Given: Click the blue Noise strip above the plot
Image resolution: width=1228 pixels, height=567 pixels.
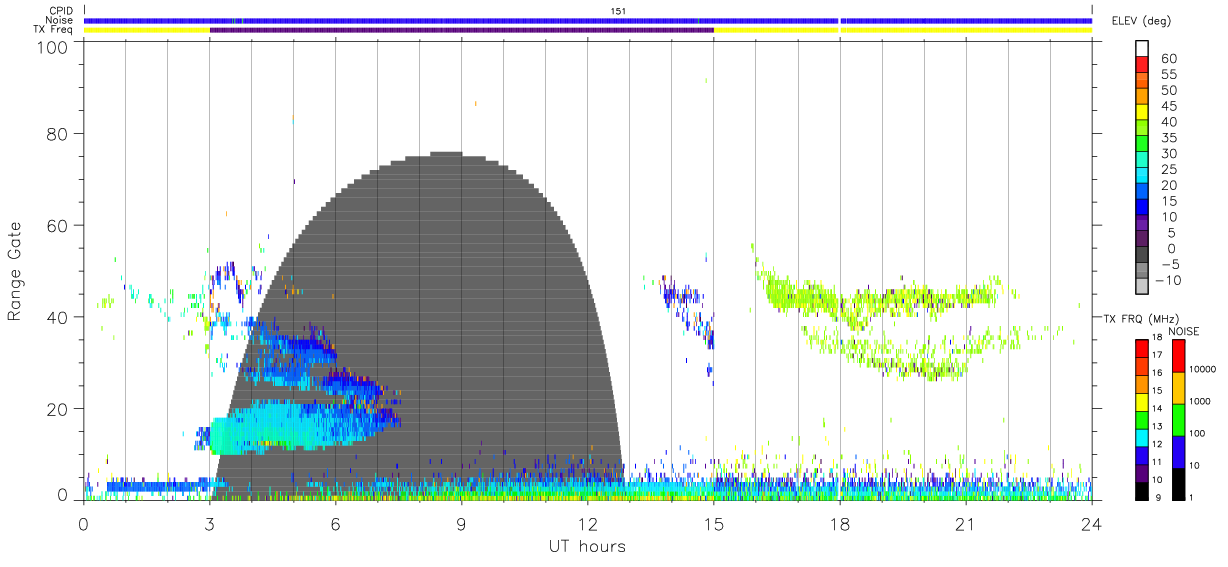Looking at the screenshot, I should pos(588,20).
